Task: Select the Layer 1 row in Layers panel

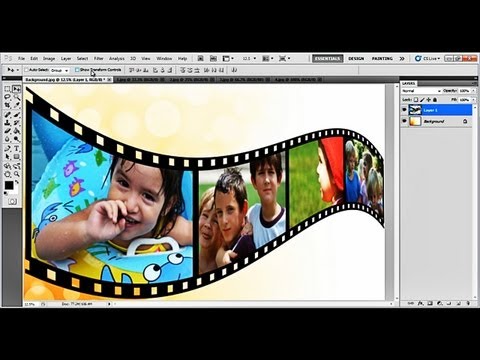Action: tap(437, 110)
